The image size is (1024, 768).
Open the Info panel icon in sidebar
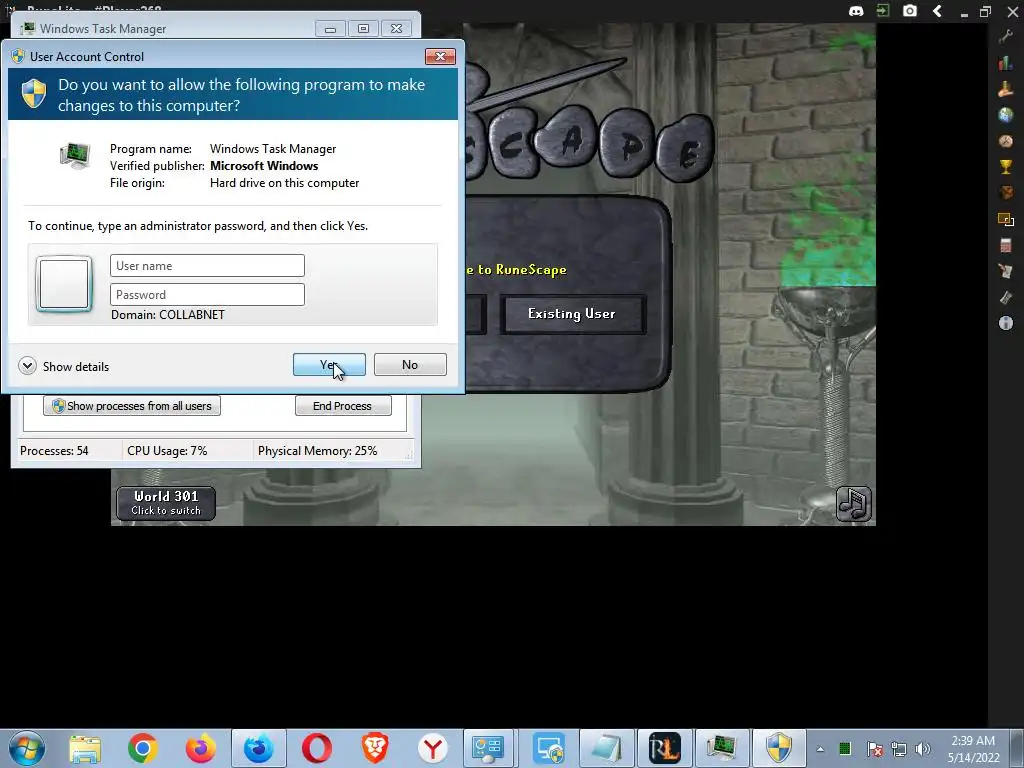click(1006, 323)
